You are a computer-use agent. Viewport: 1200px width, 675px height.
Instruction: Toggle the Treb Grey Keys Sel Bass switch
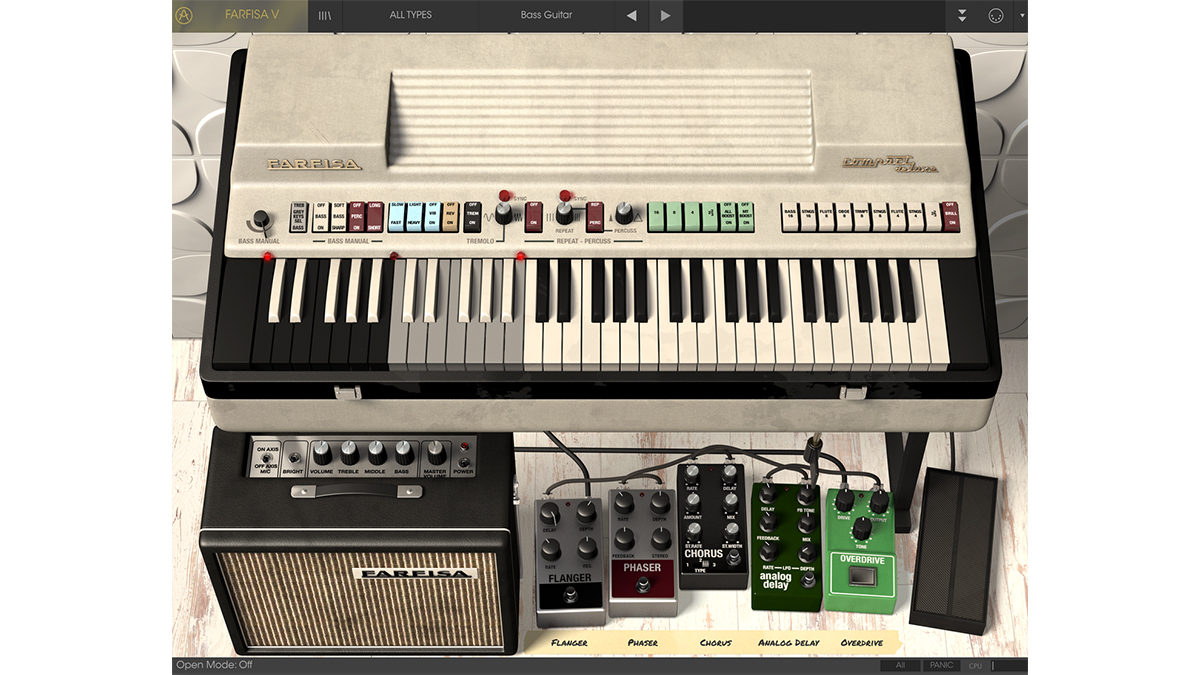pos(298,217)
